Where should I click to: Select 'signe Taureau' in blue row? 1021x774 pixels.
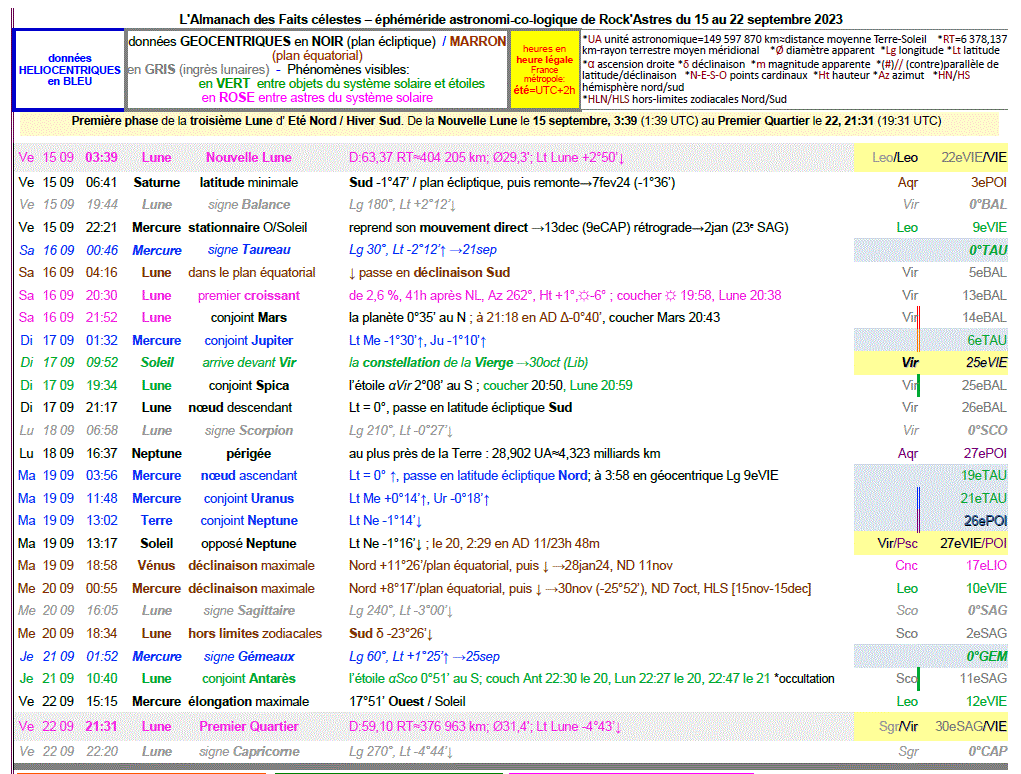pyautogui.click(x=249, y=250)
